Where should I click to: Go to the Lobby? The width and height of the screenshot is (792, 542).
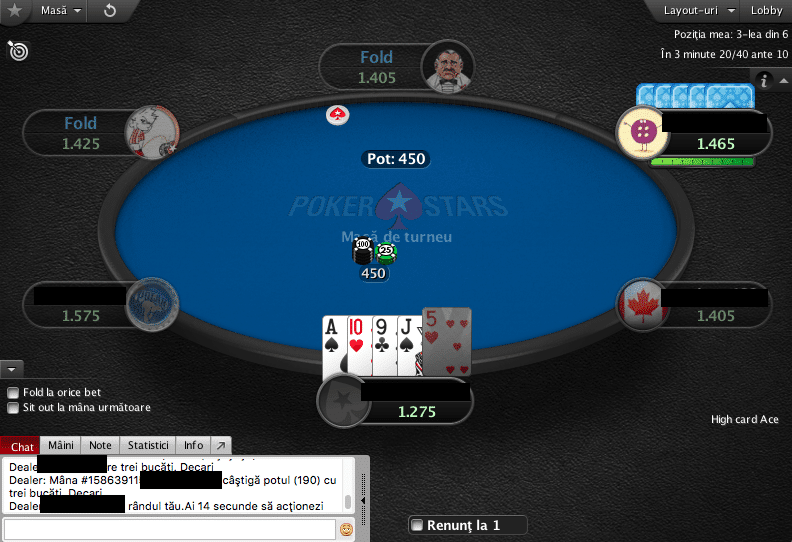[x=766, y=11]
